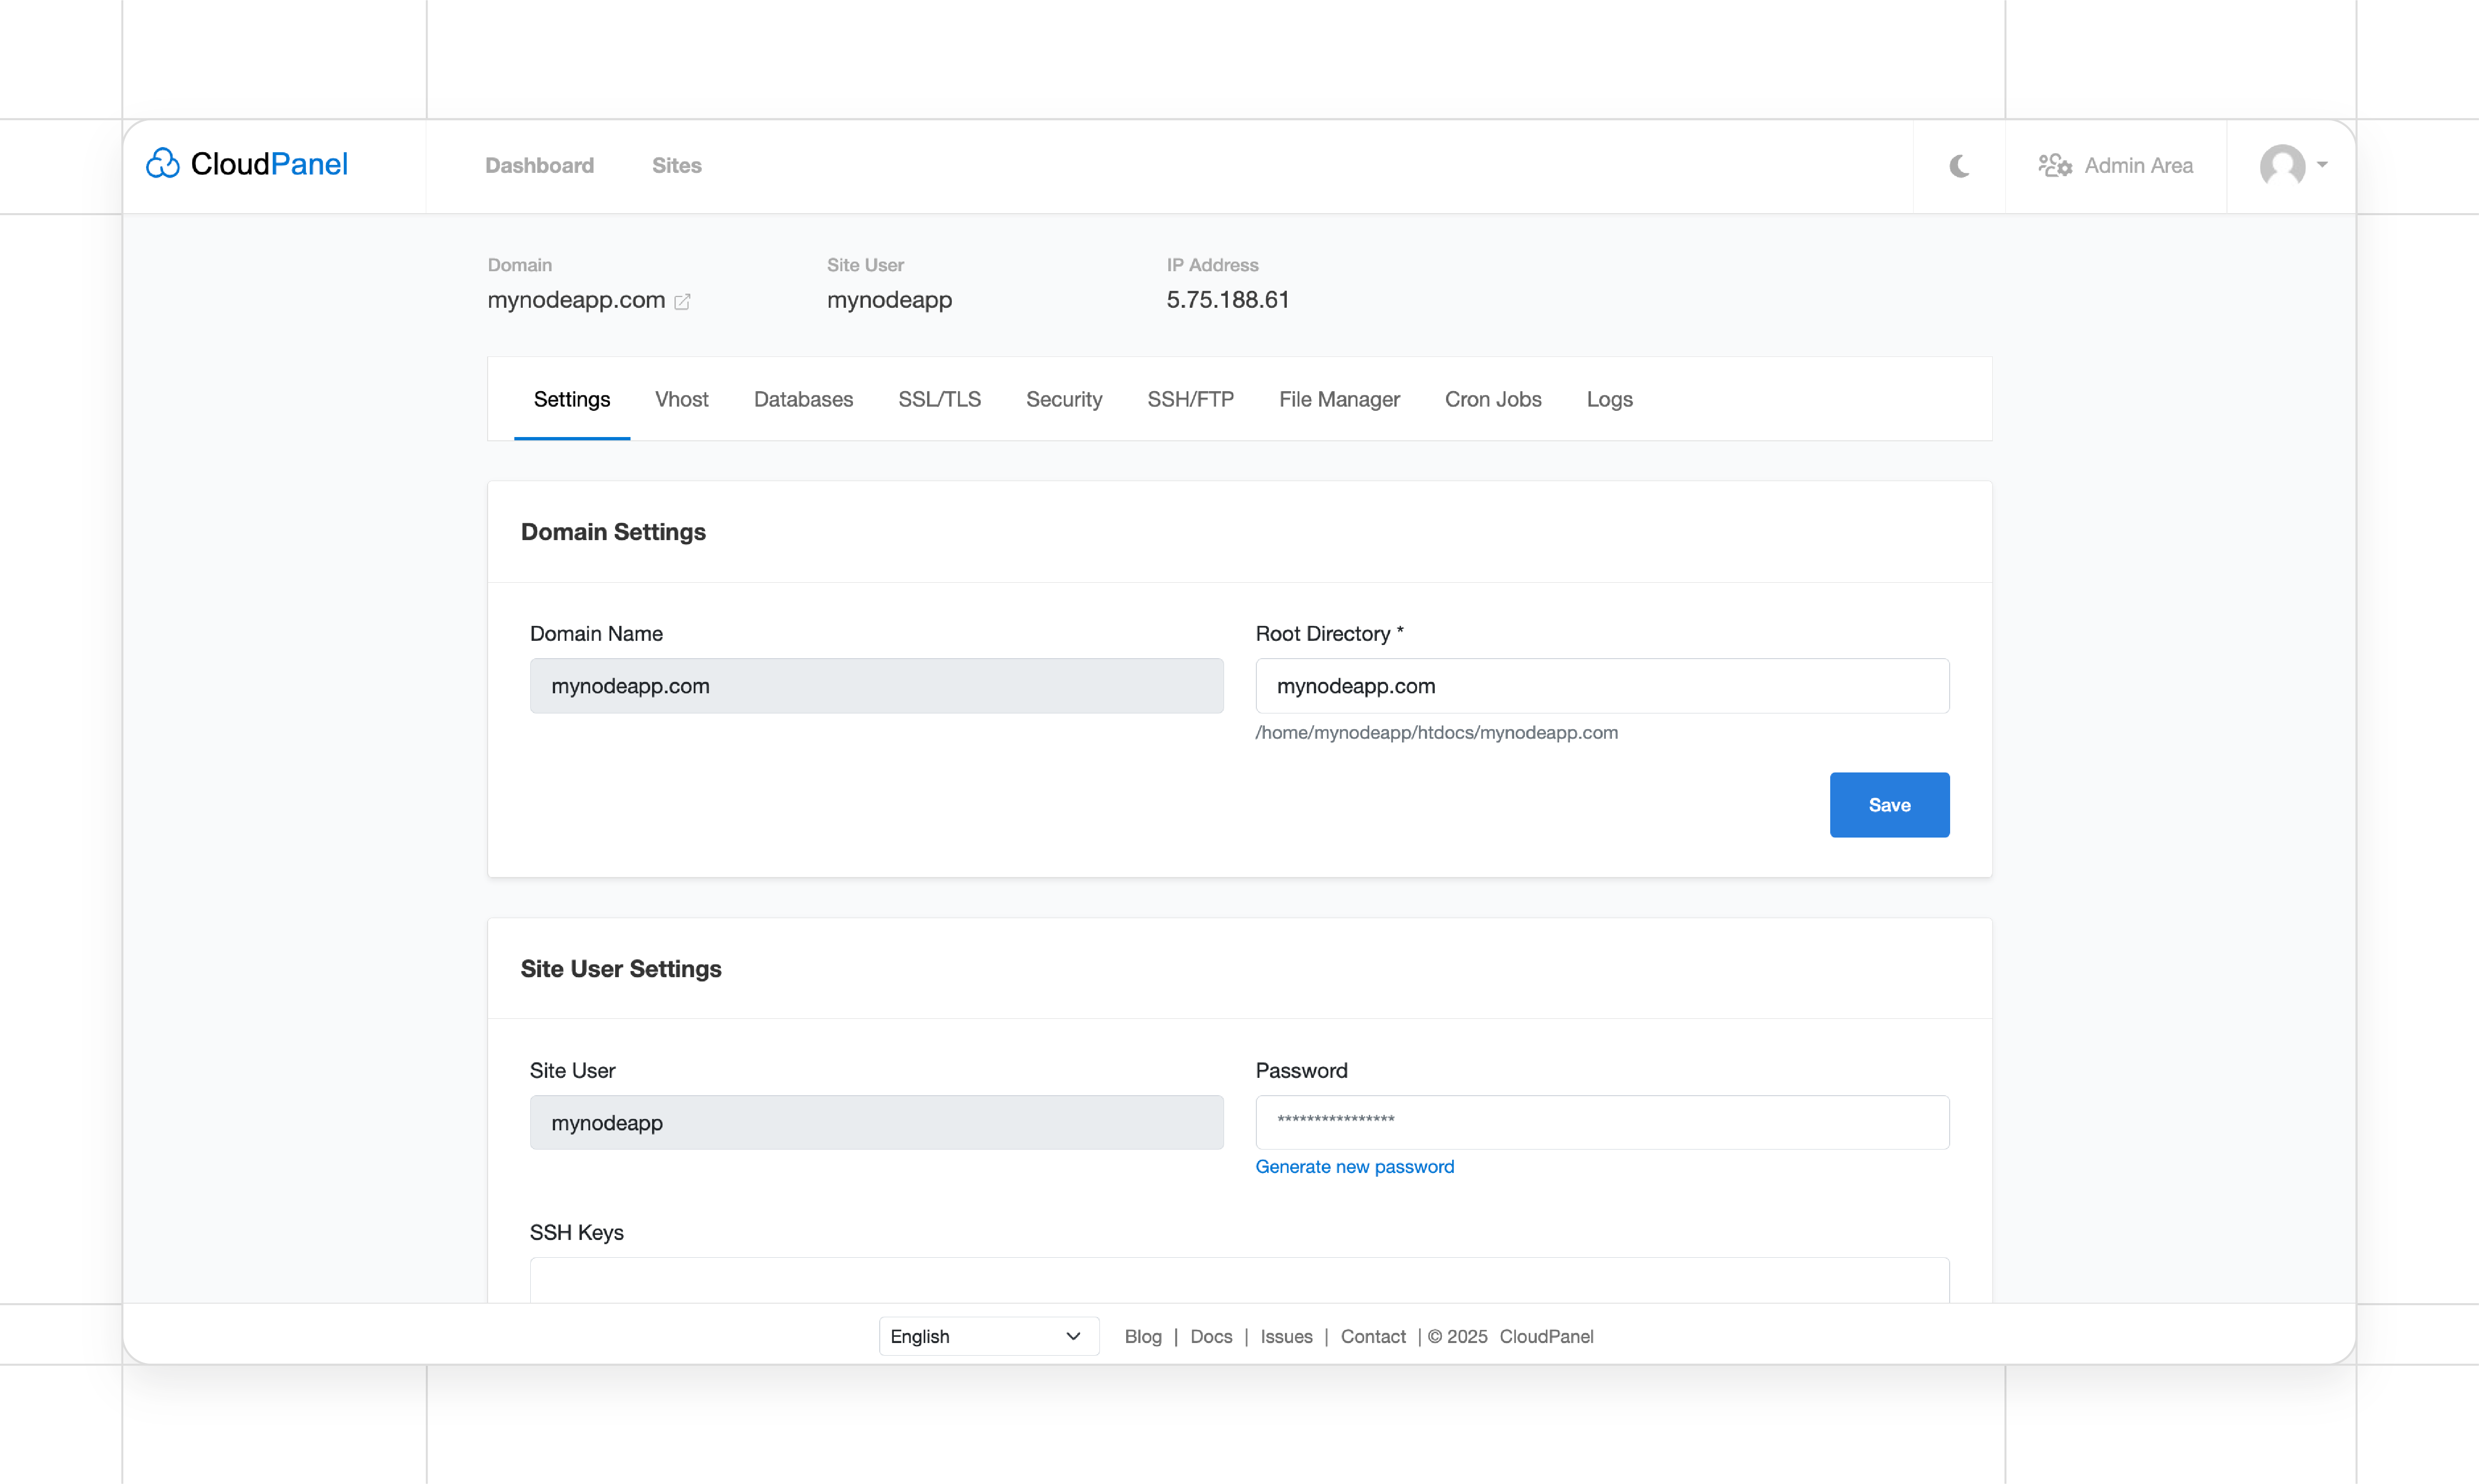
Task: Open the Logs tab
Action: (x=1609, y=399)
